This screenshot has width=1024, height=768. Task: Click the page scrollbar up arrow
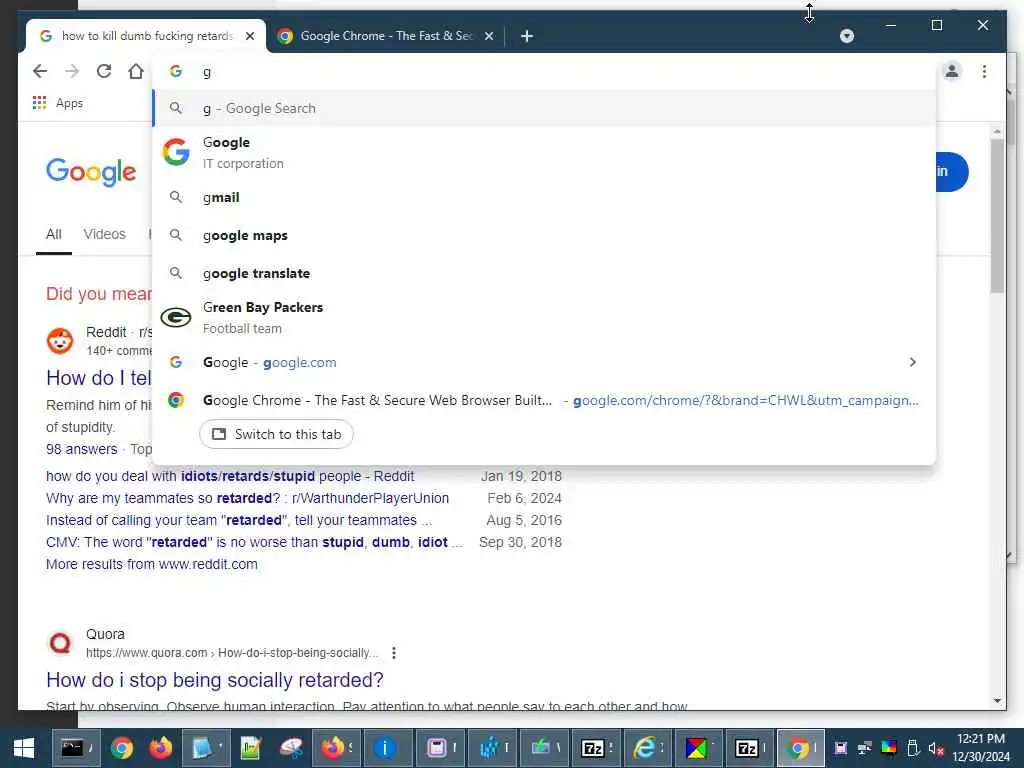pos(997,131)
